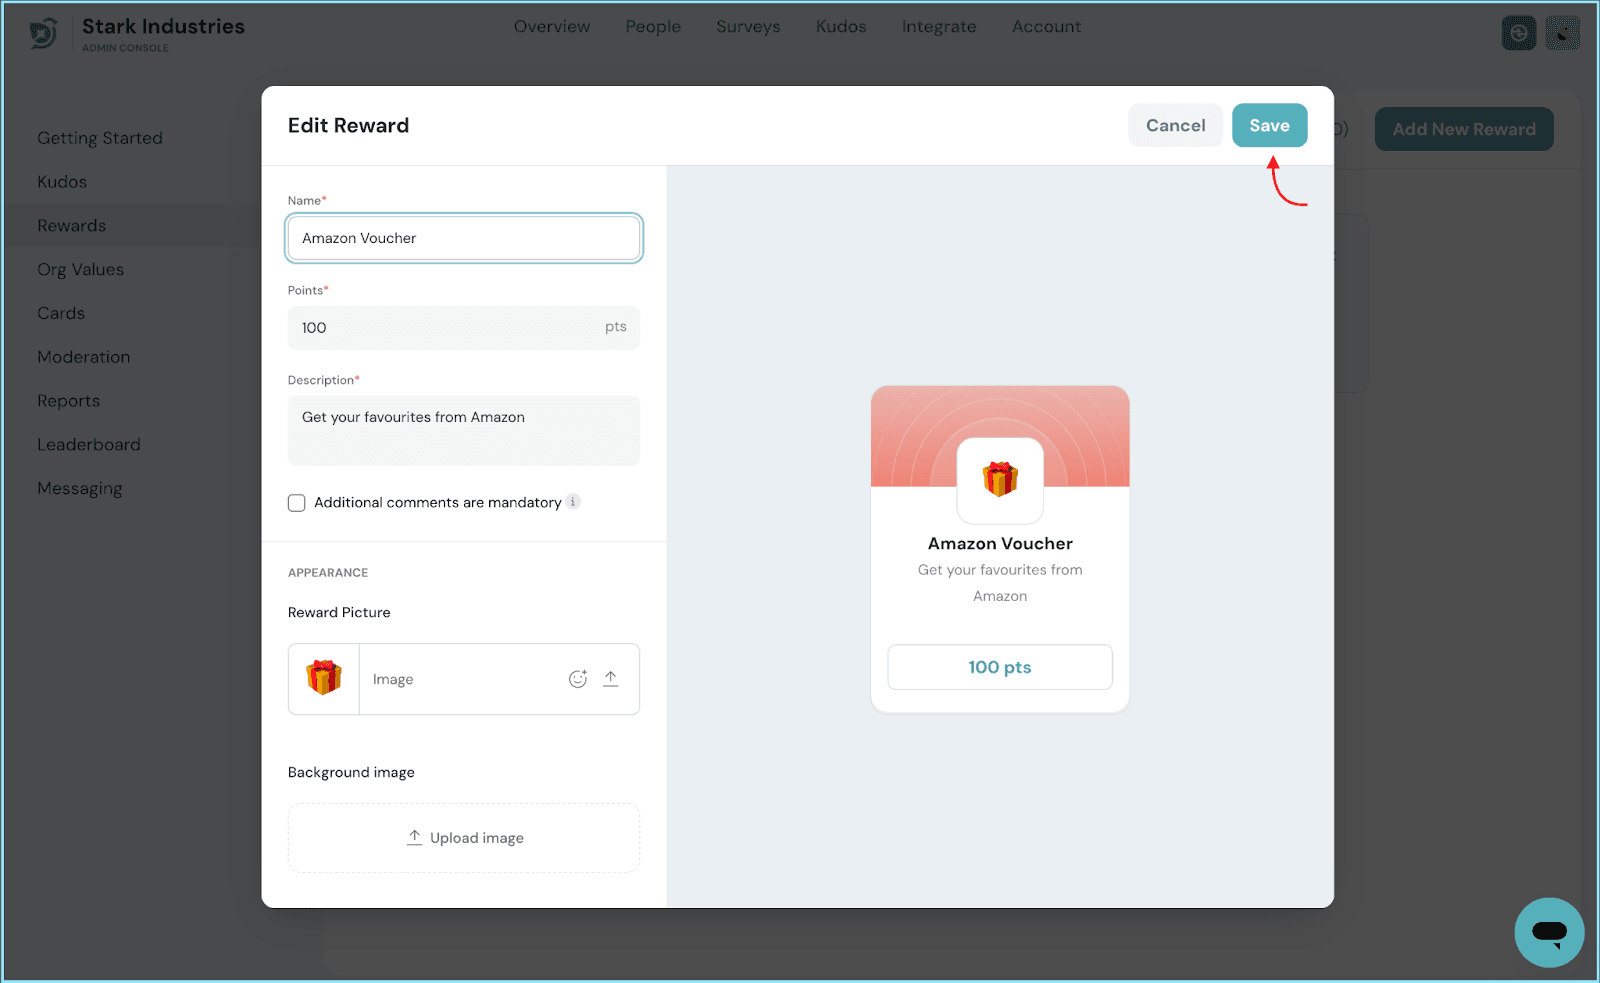The width and height of the screenshot is (1600, 983).
Task: Click the upload arrow icon in Reward Picture
Action: (x=611, y=679)
